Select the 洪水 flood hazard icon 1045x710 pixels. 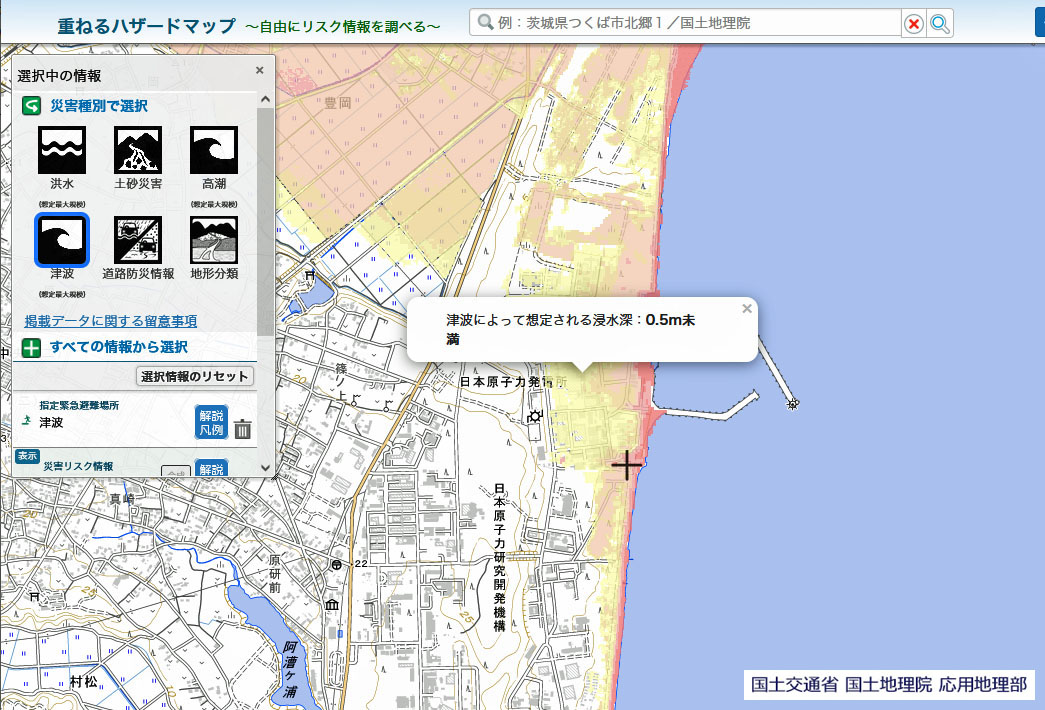pos(62,151)
